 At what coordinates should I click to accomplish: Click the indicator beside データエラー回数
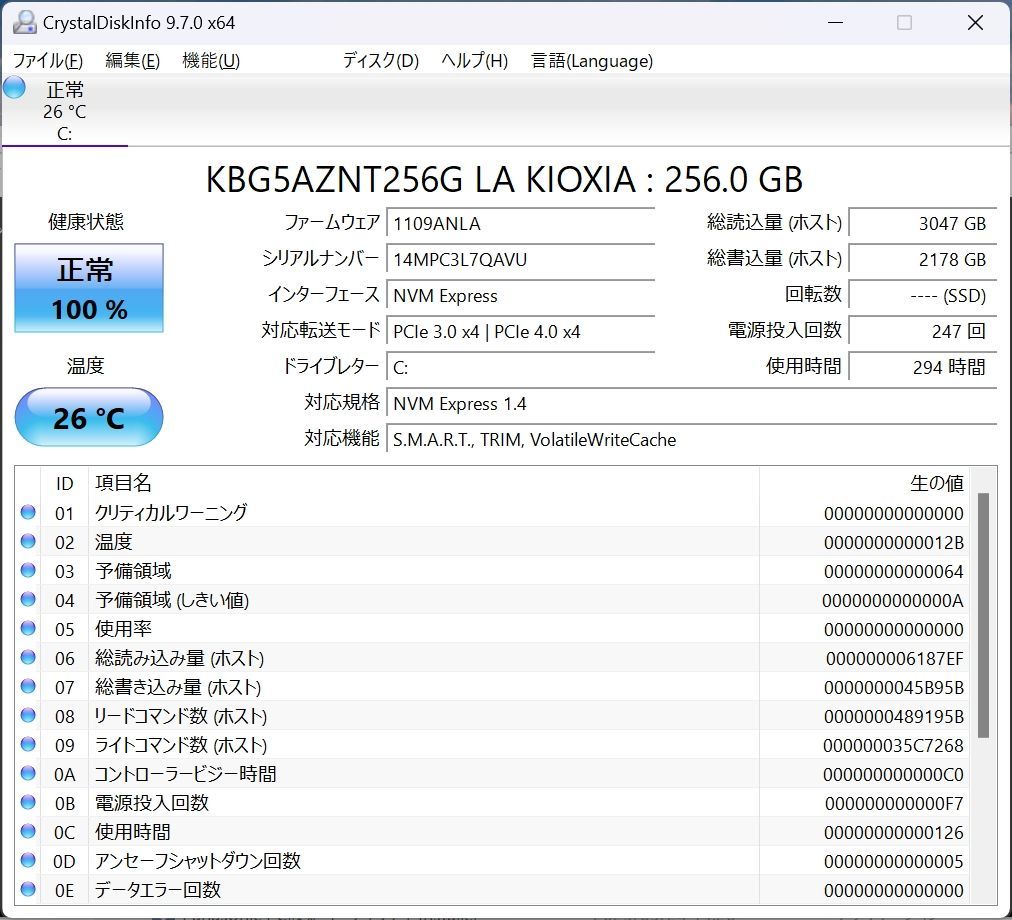click(28, 890)
